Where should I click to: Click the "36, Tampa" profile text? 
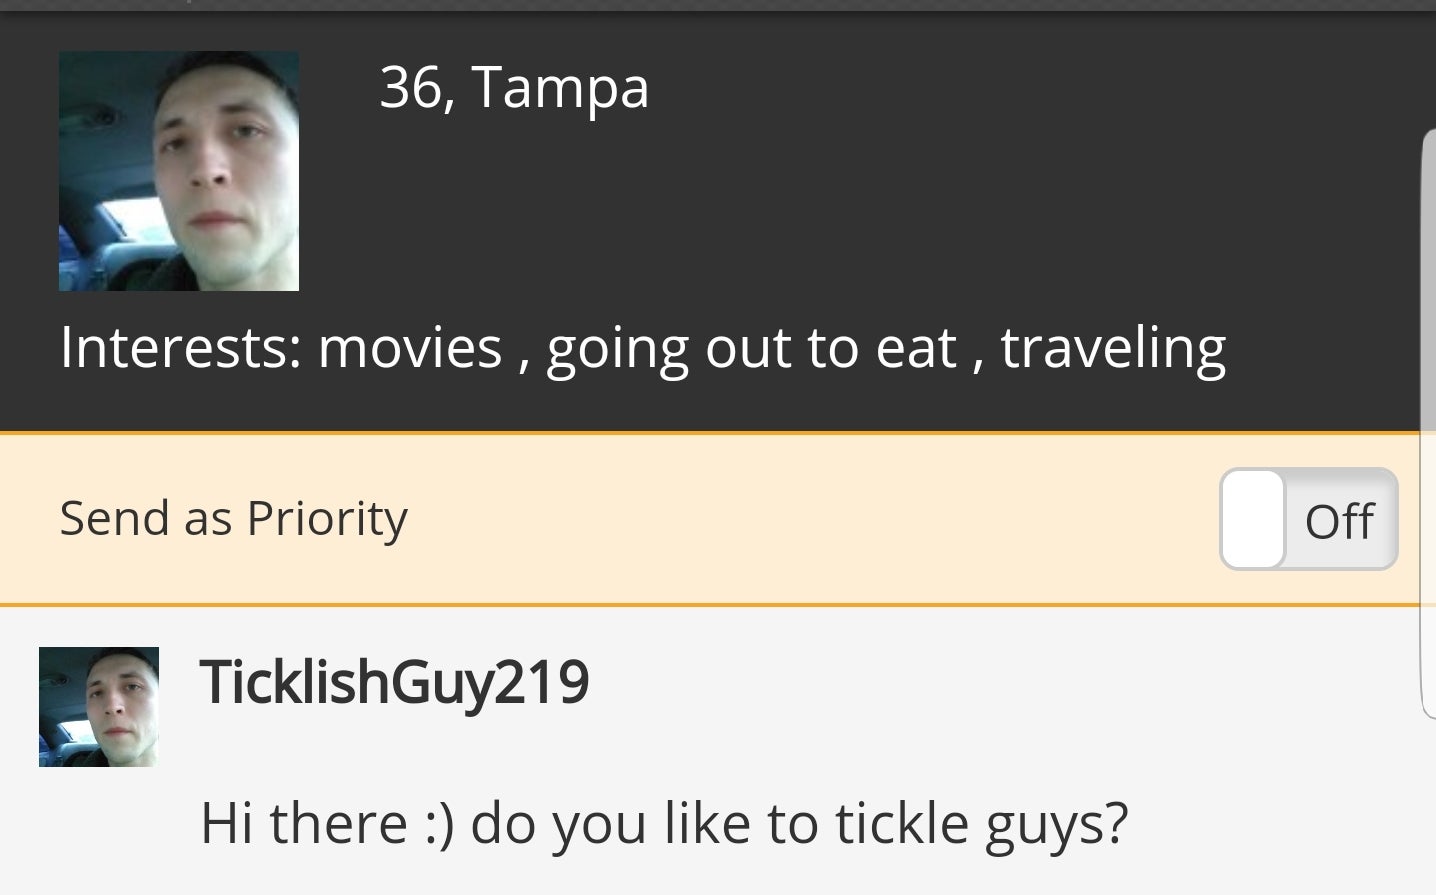click(x=514, y=87)
